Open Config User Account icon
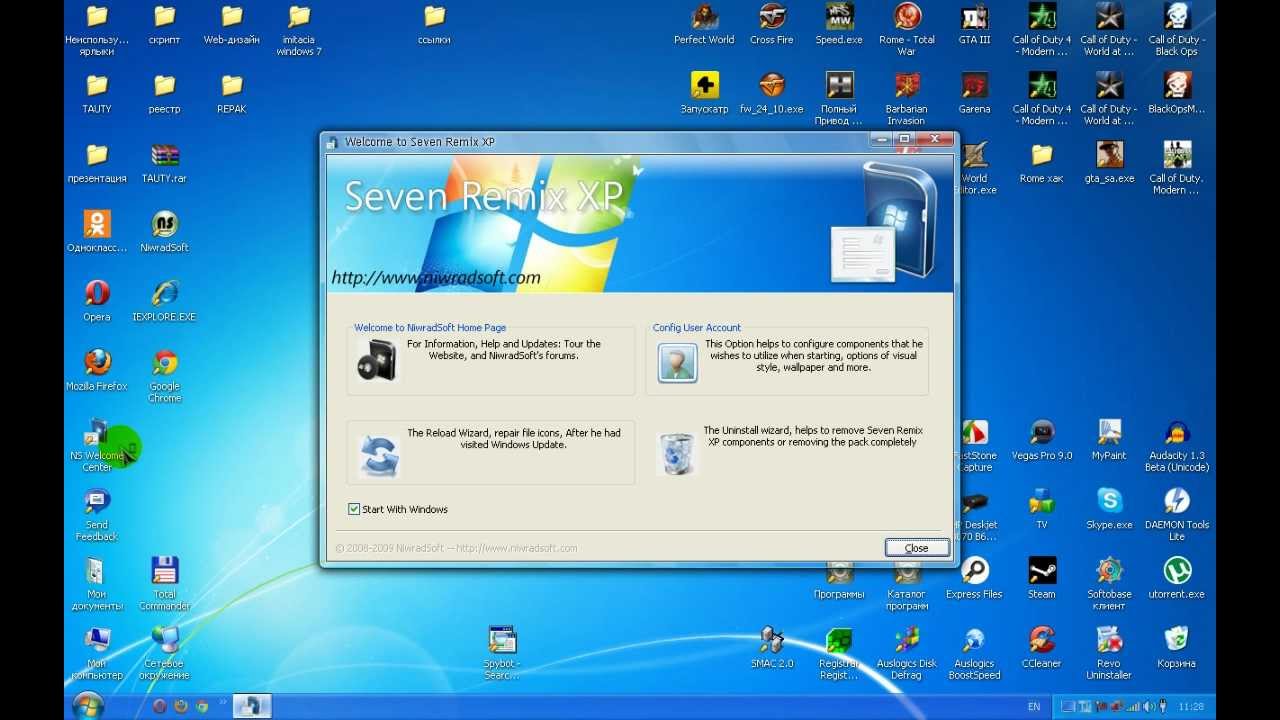The width and height of the screenshot is (1280, 720). 677,362
